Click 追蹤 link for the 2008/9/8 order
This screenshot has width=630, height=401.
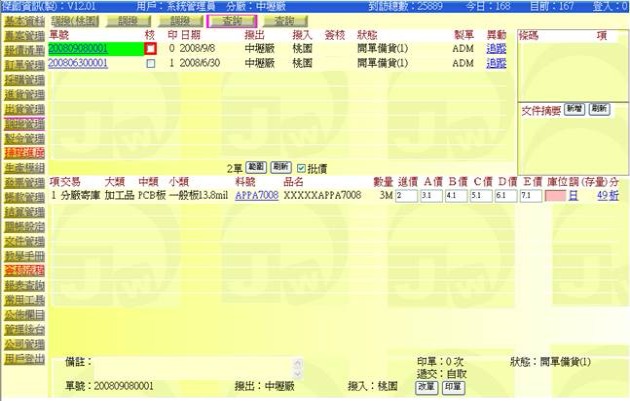(x=496, y=48)
